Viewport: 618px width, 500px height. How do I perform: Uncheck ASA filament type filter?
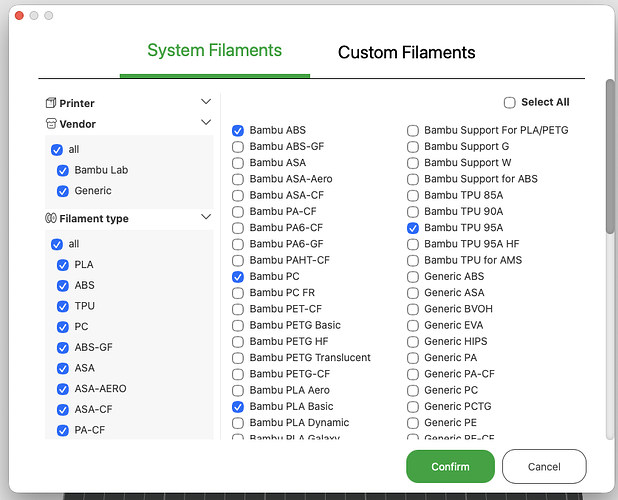pyautogui.click(x=63, y=368)
